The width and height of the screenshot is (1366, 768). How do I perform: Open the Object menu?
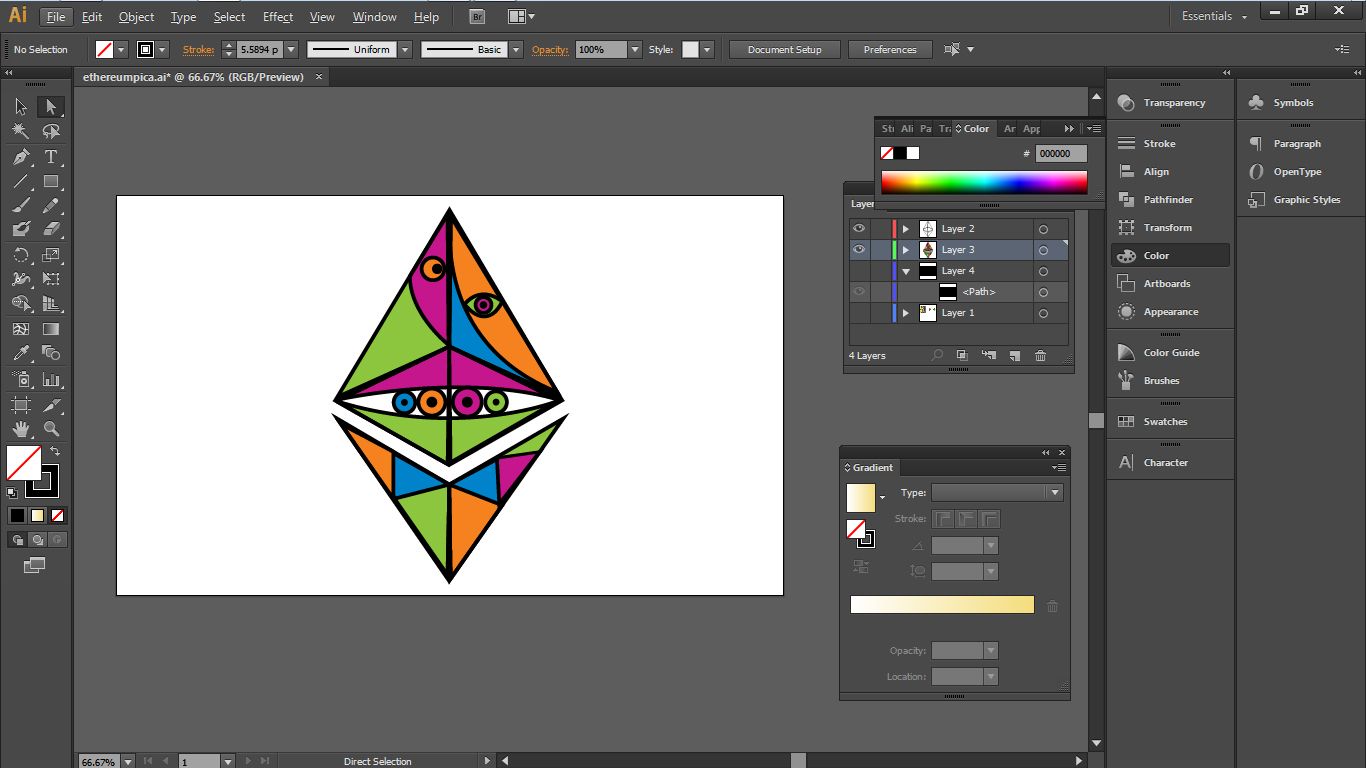pos(137,17)
